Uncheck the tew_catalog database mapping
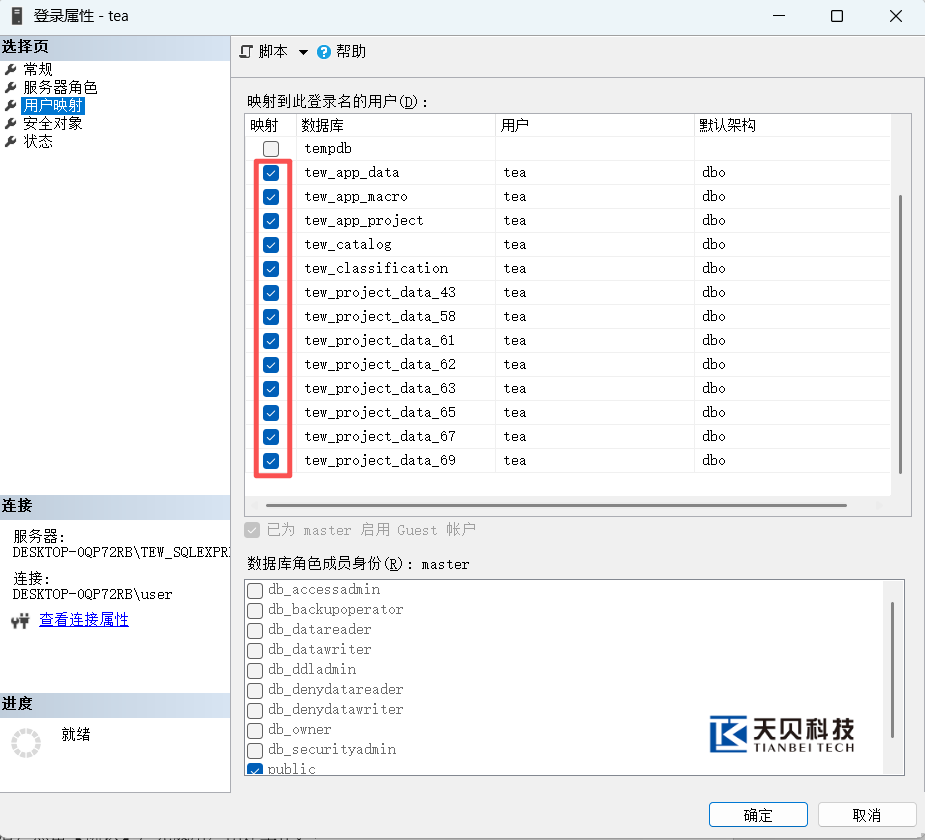925x840 pixels. tap(271, 245)
